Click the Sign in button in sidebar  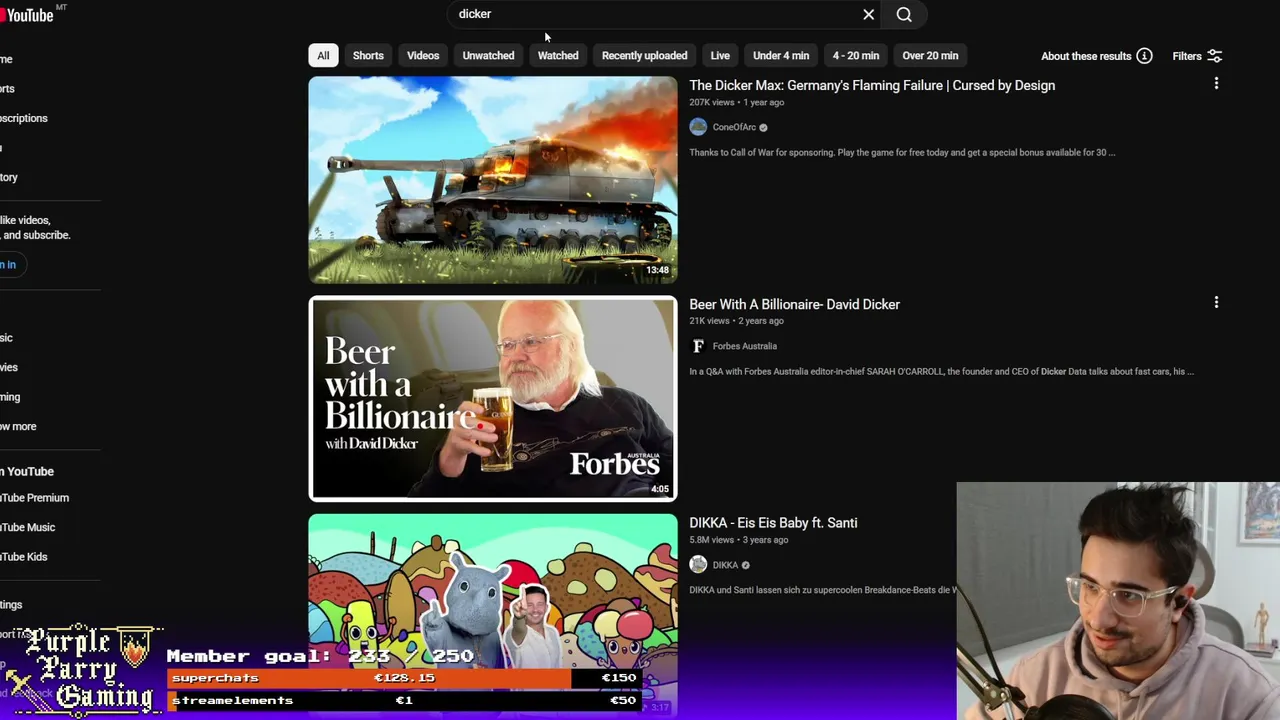pyautogui.click(x=10, y=264)
